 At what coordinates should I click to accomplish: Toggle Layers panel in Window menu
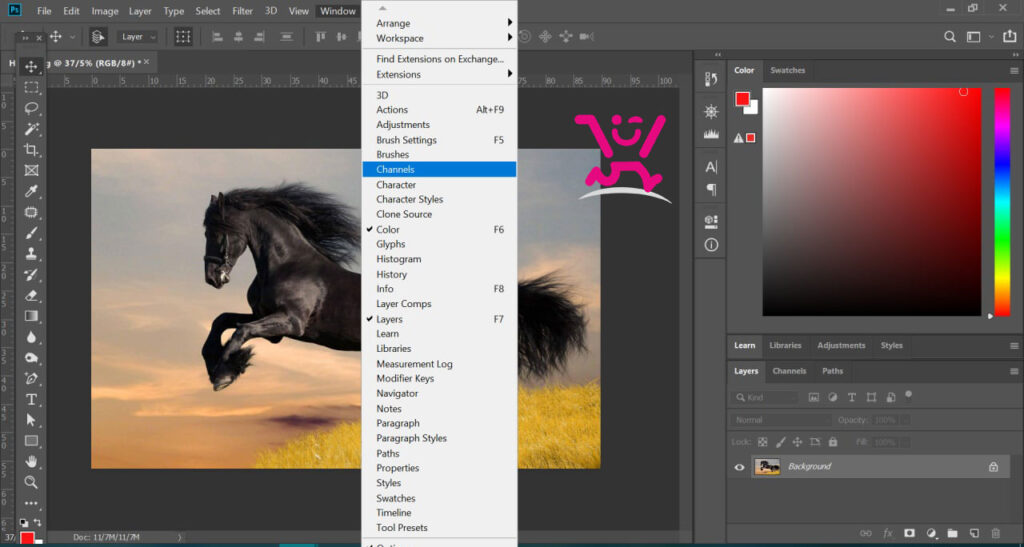click(440, 319)
